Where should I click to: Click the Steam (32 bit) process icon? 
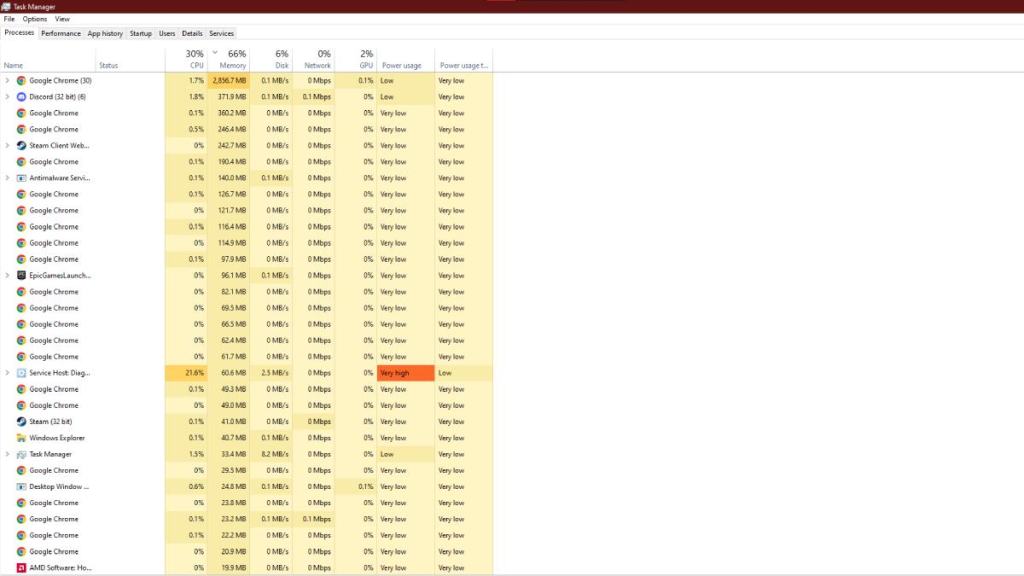click(22, 421)
